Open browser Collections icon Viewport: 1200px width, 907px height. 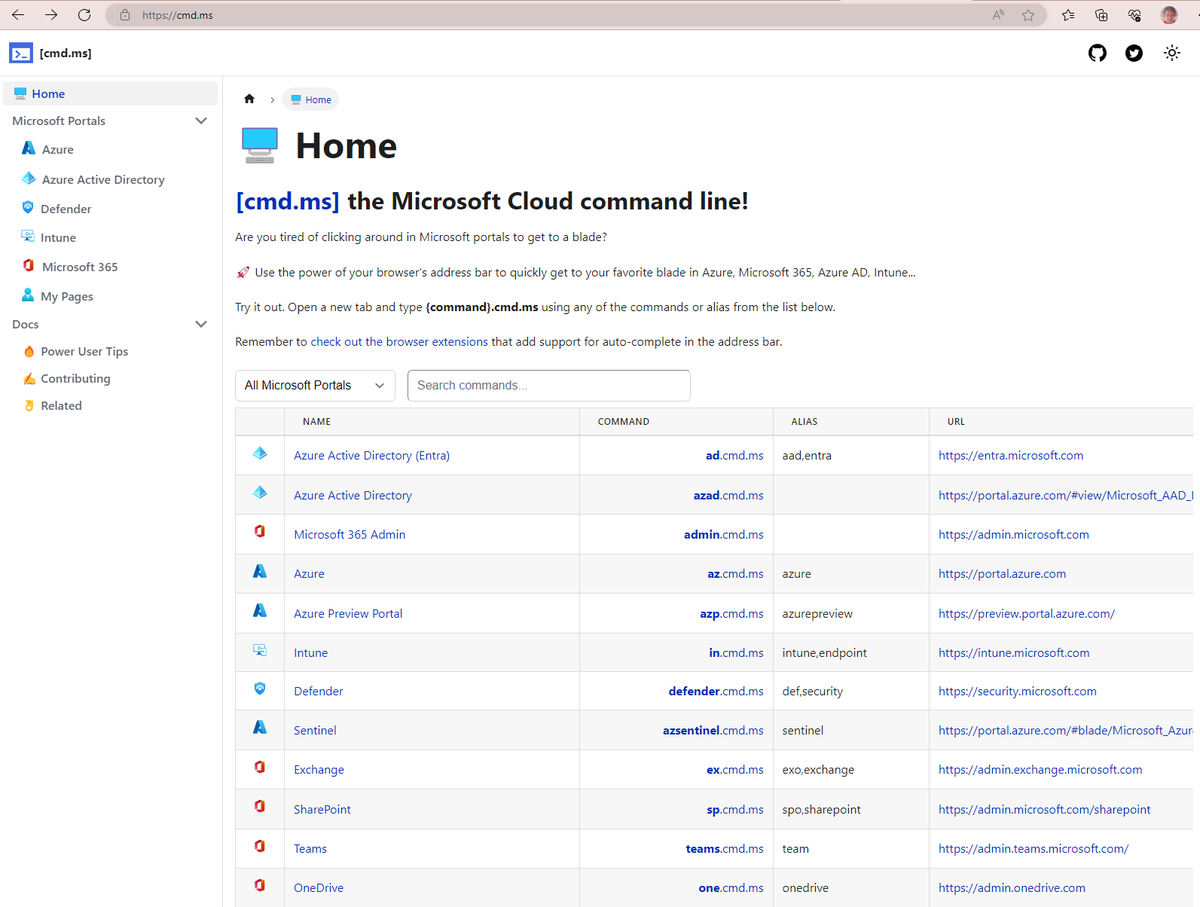tap(1101, 15)
